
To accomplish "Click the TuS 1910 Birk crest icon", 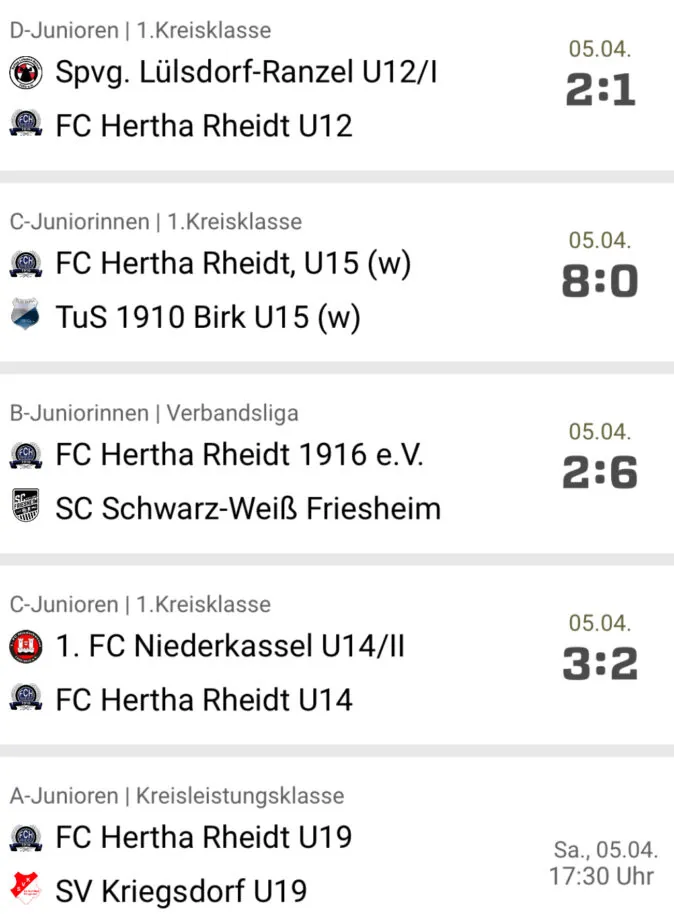I will (26, 314).
